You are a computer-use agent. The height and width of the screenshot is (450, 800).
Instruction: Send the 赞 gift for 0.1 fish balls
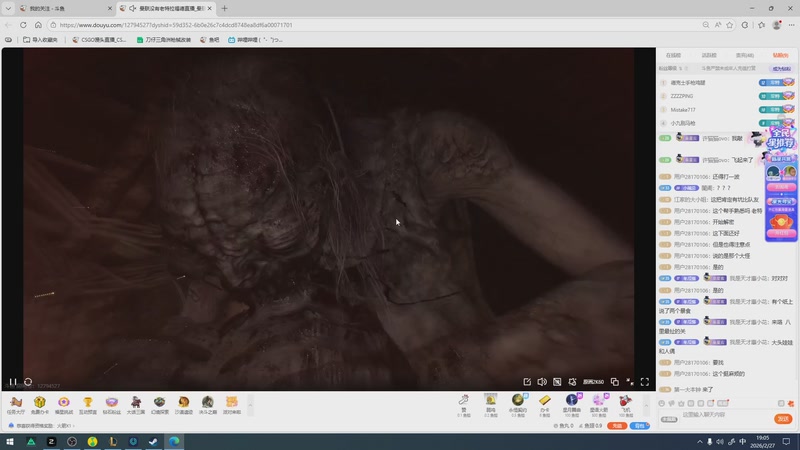pos(464,406)
